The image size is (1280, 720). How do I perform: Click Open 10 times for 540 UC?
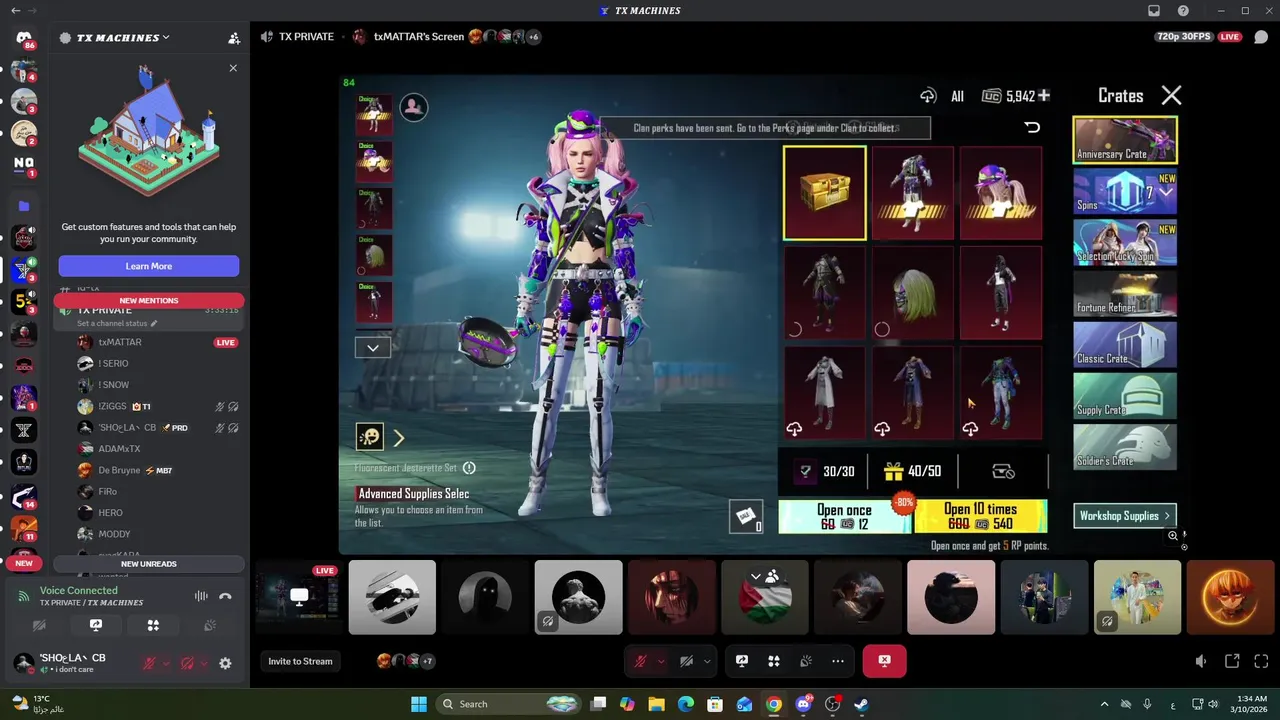(981, 516)
